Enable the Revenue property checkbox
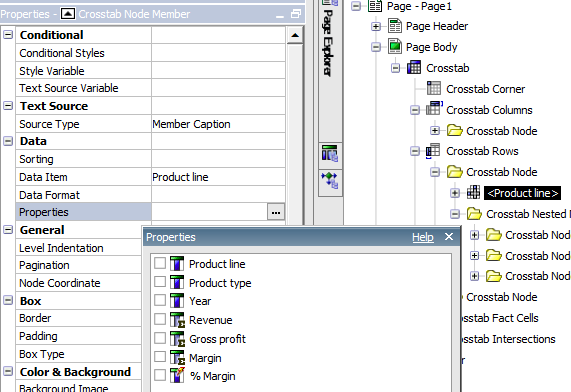This screenshot has height=392, width=571. click(x=160, y=319)
